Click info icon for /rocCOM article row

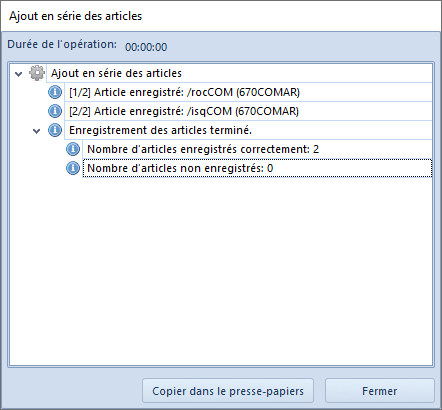(x=55, y=92)
